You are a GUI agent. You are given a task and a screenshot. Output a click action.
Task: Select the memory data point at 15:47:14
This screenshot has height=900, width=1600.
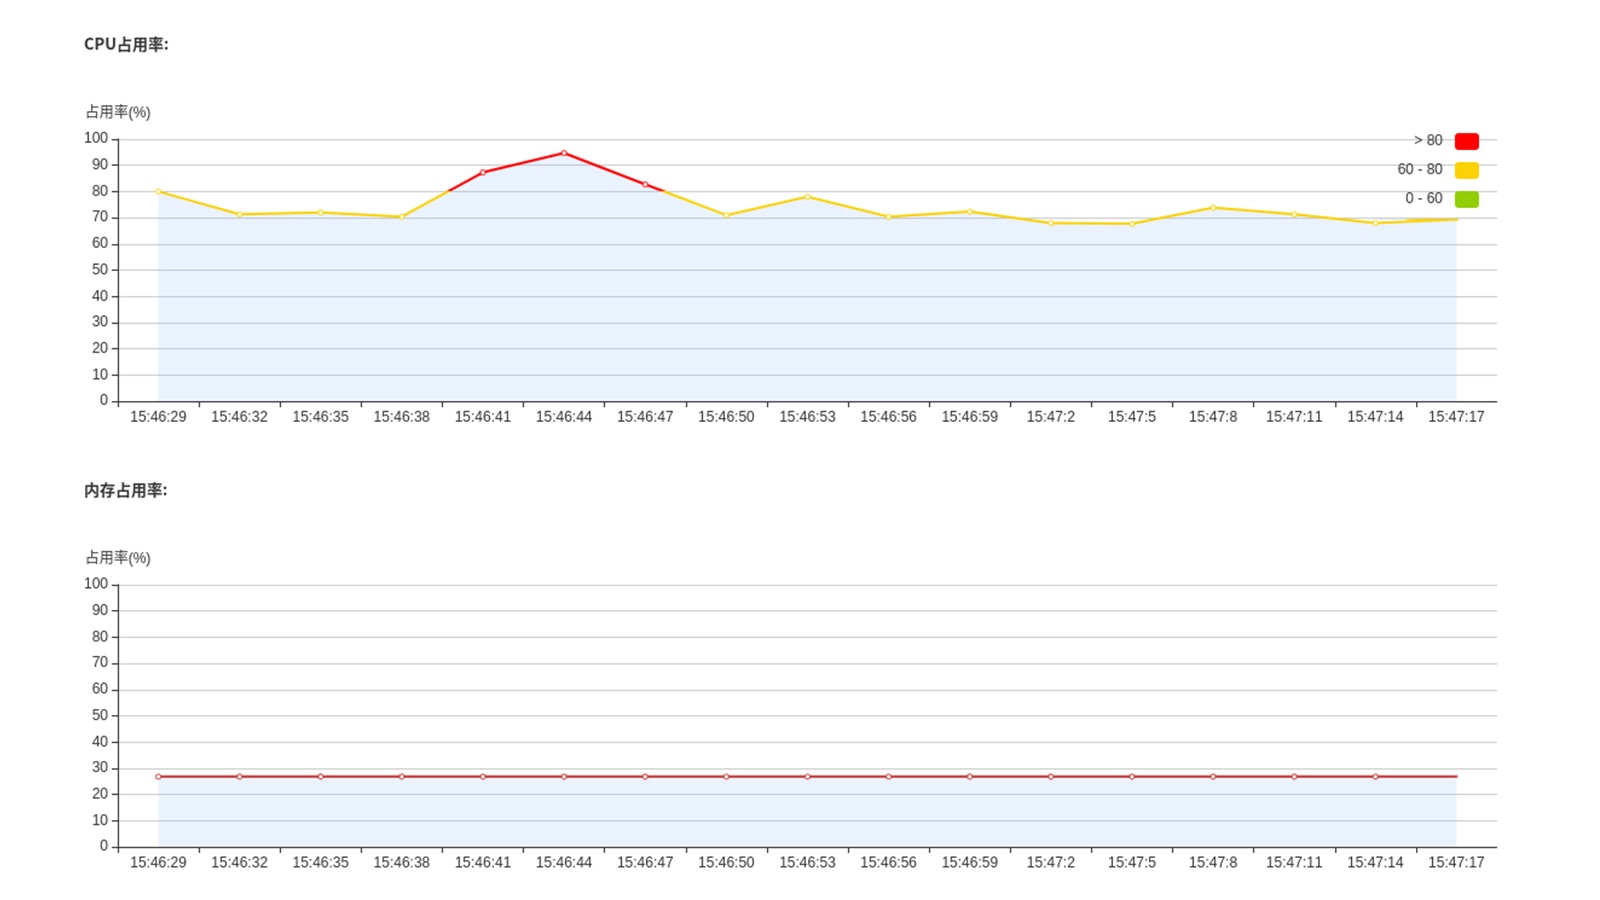1375,777
